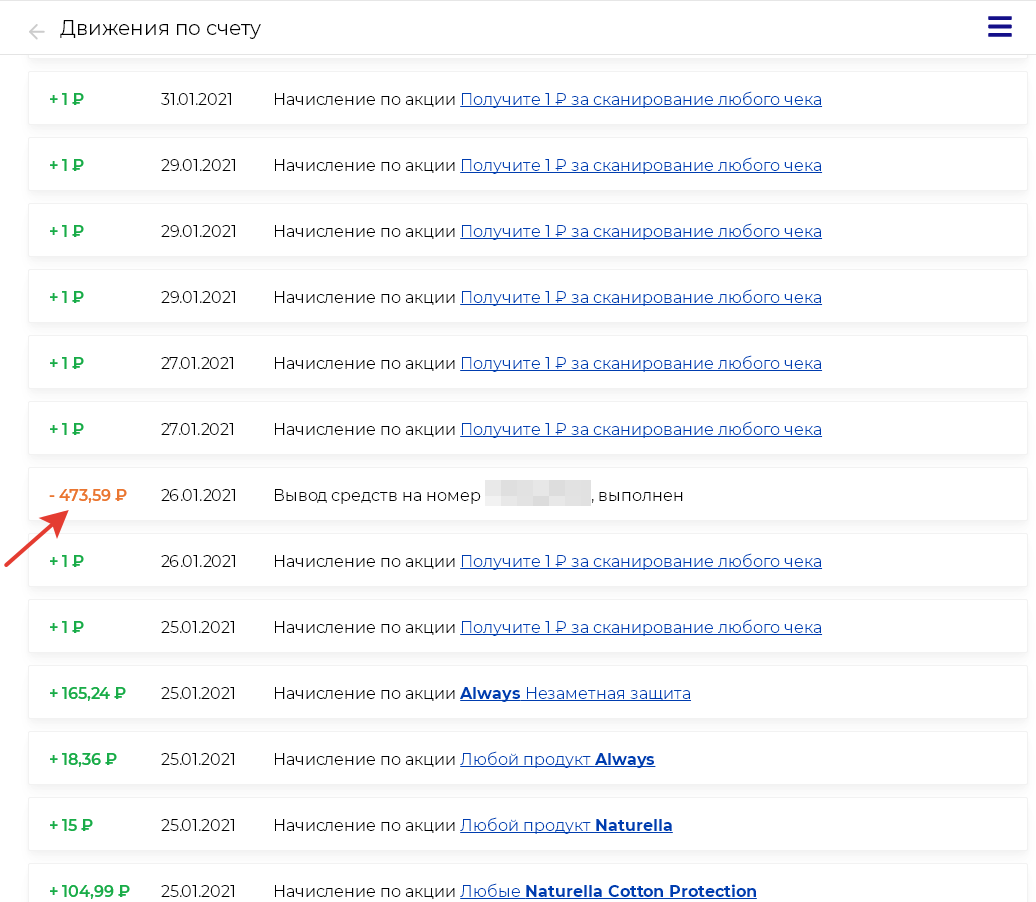The width and height of the screenshot is (1036, 902).
Task: Open receipt scan promo link beside +1 ₽ on 26.01.2021
Action: click(x=641, y=561)
